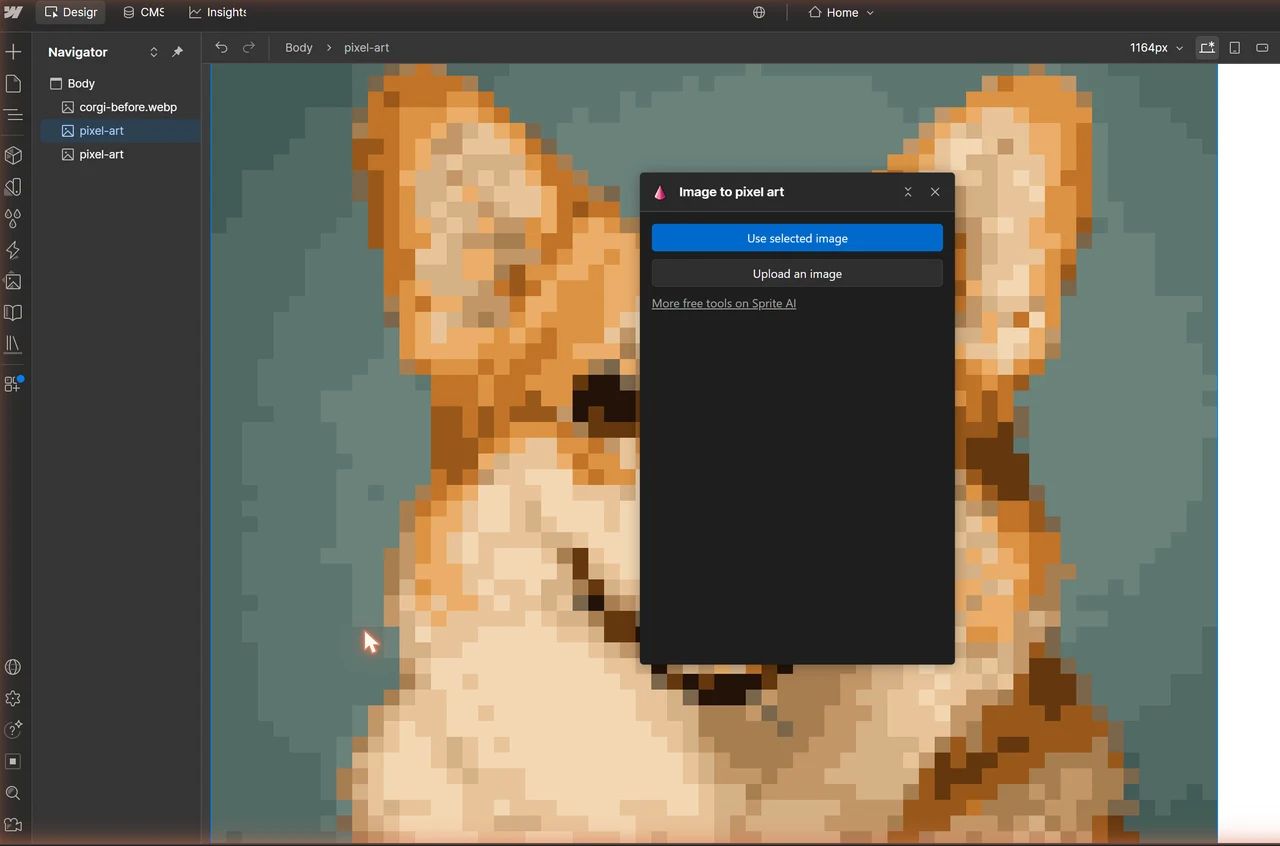Open the Home page dropdown
This screenshot has width=1280, height=846.
[x=841, y=12]
